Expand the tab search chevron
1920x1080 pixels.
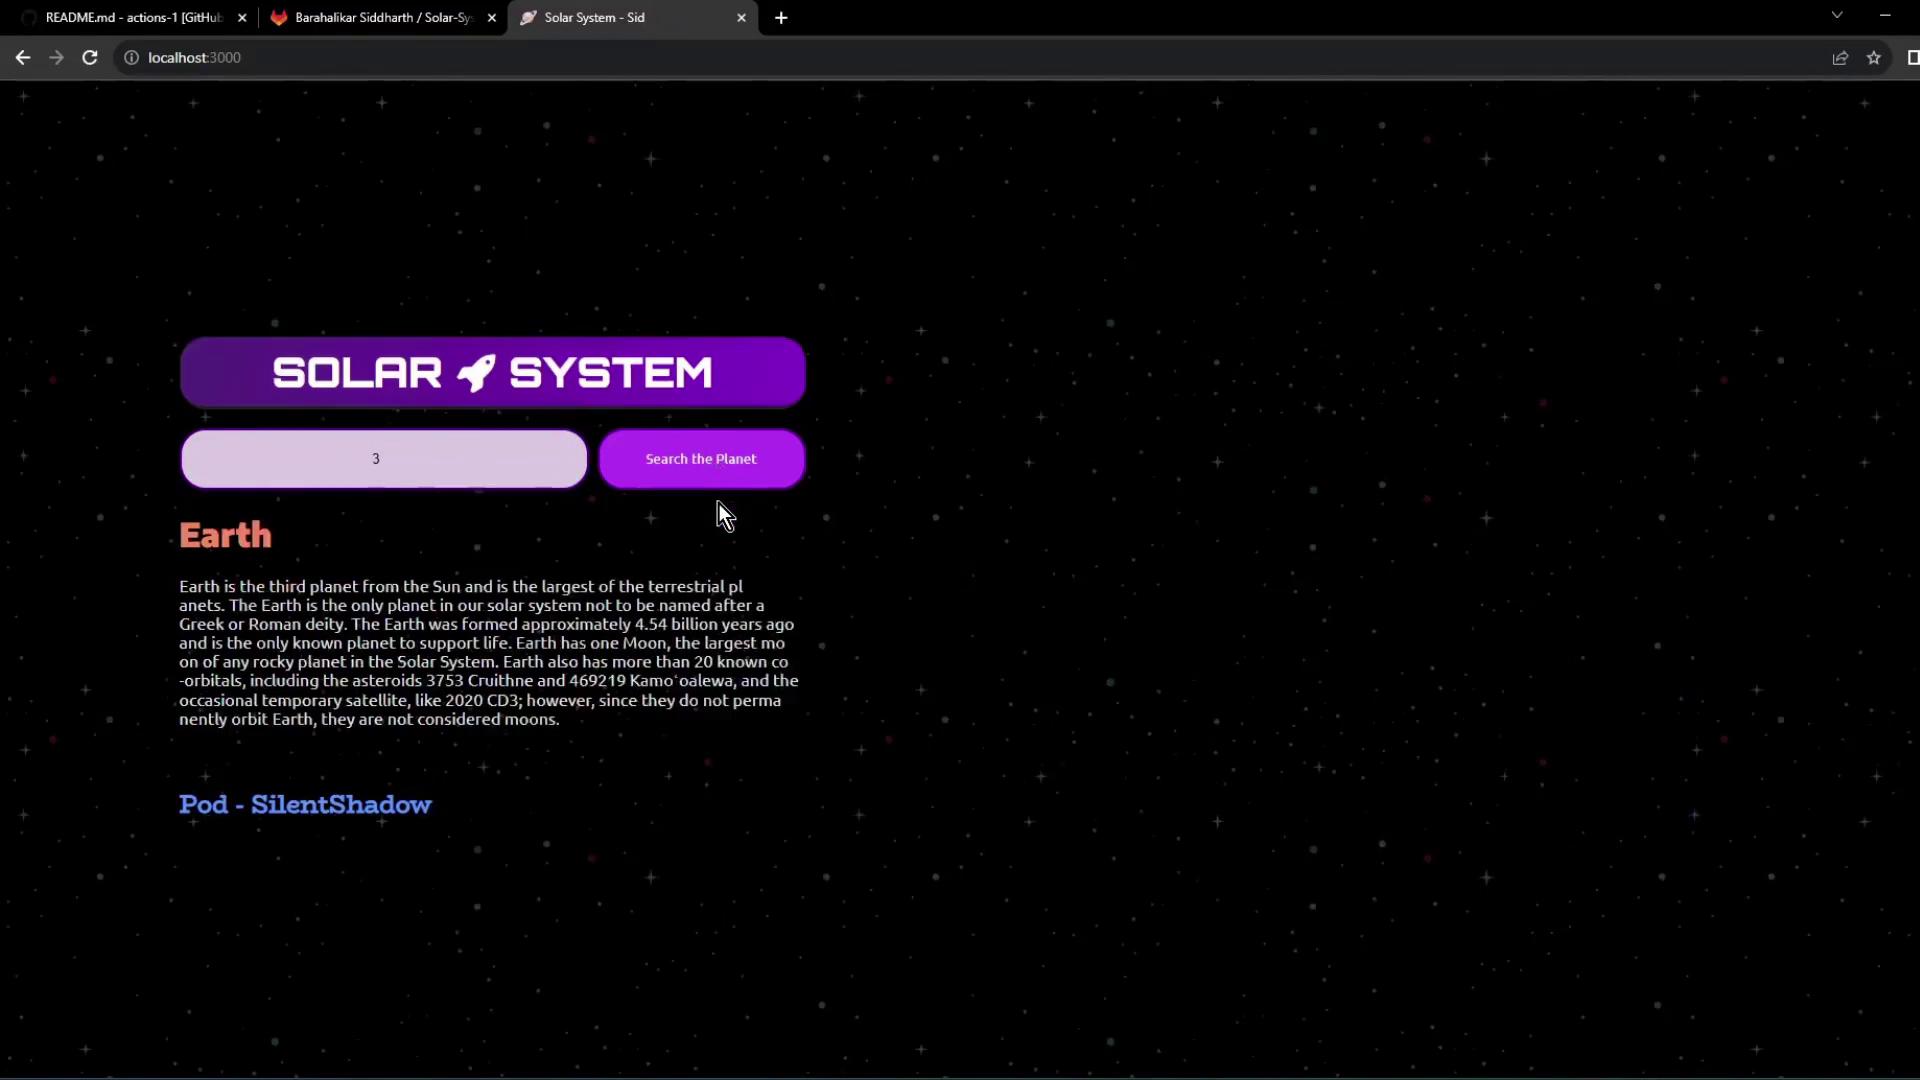coord(1837,15)
